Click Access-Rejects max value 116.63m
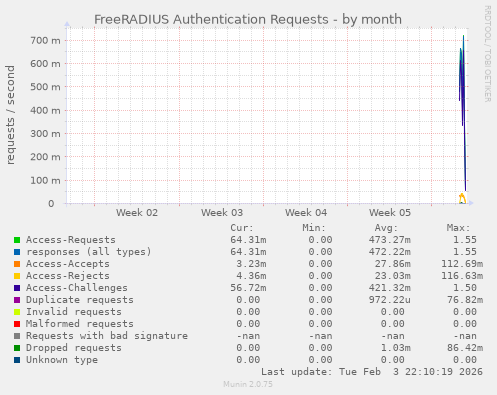 (462, 276)
